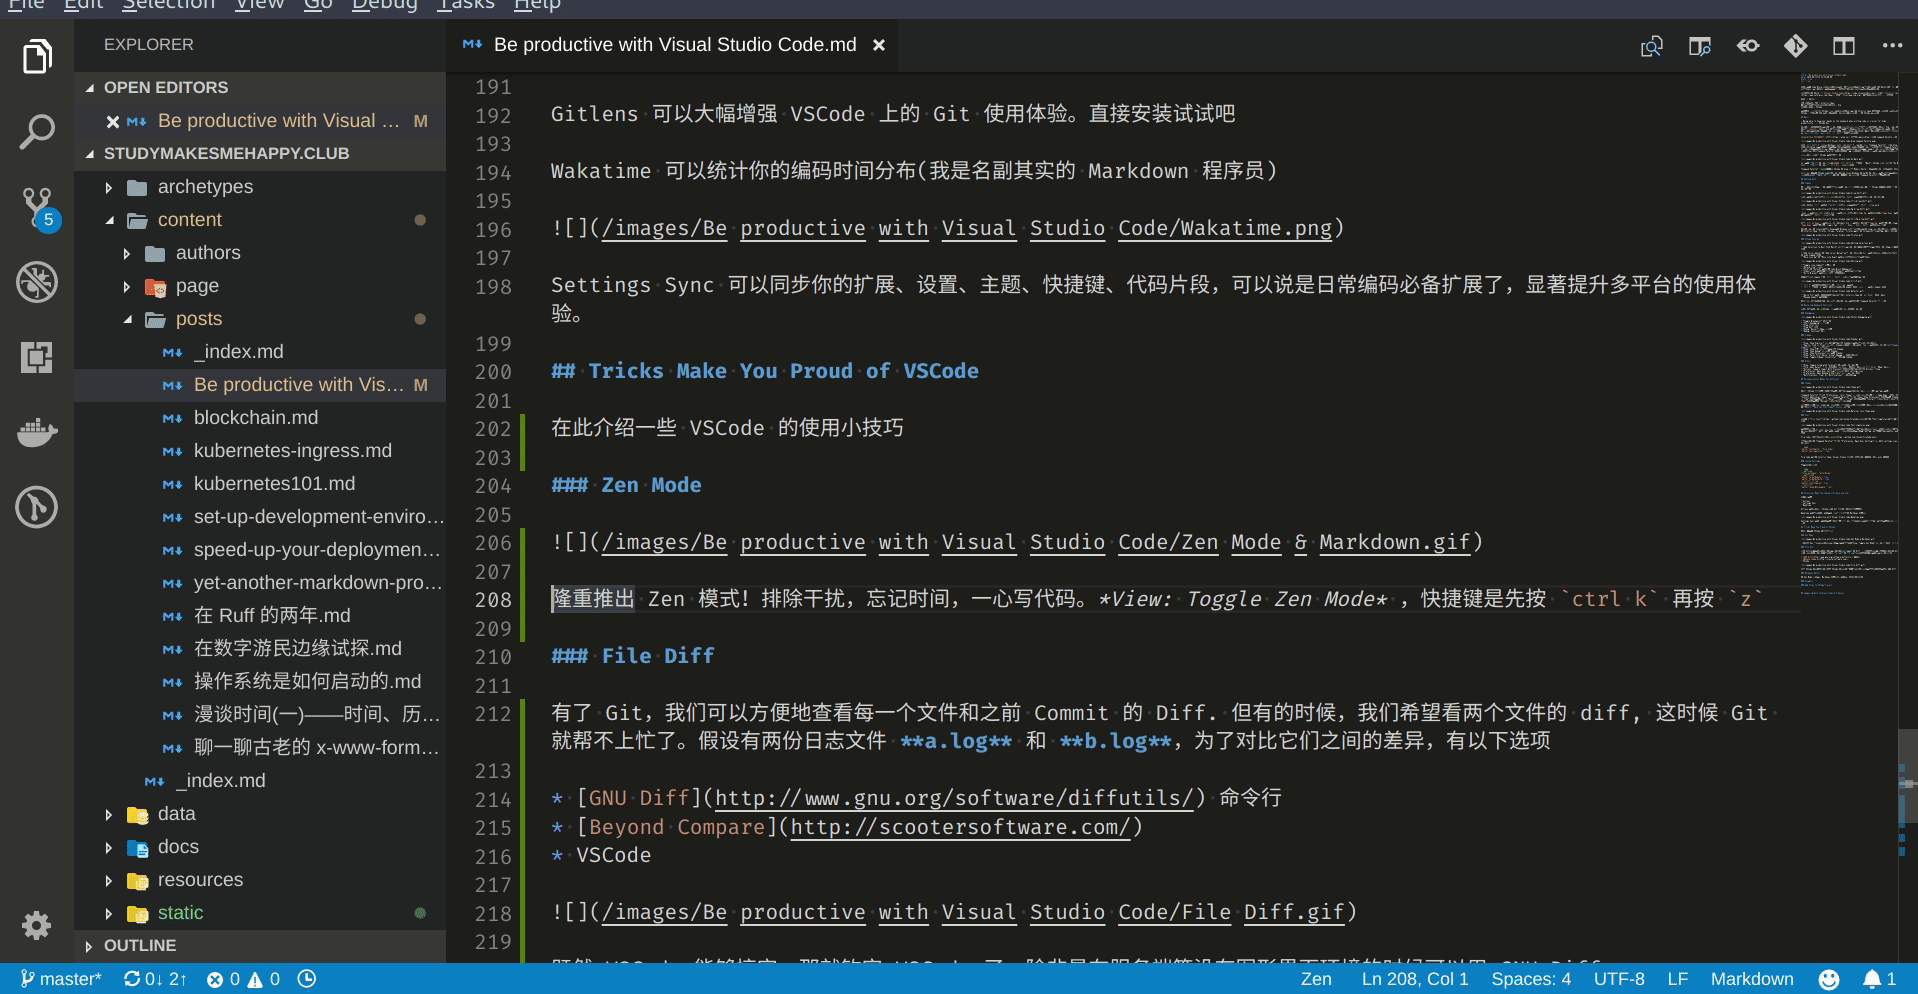Viewport: 1918px width, 994px height.
Task: Click the feedback smiley icon
Action: point(1829,979)
